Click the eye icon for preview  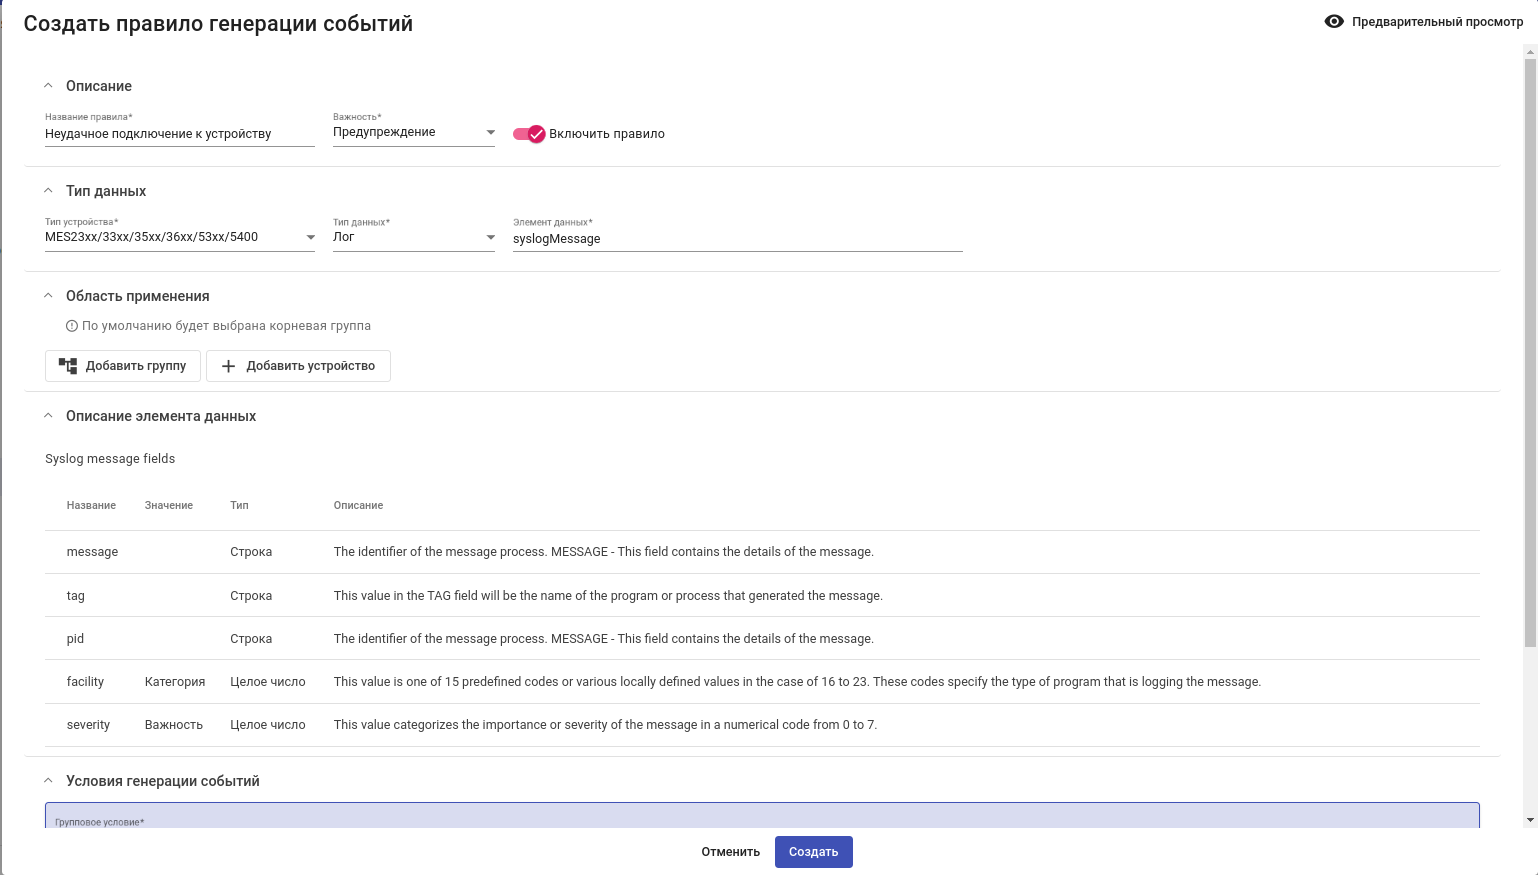tap(1333, 22)
